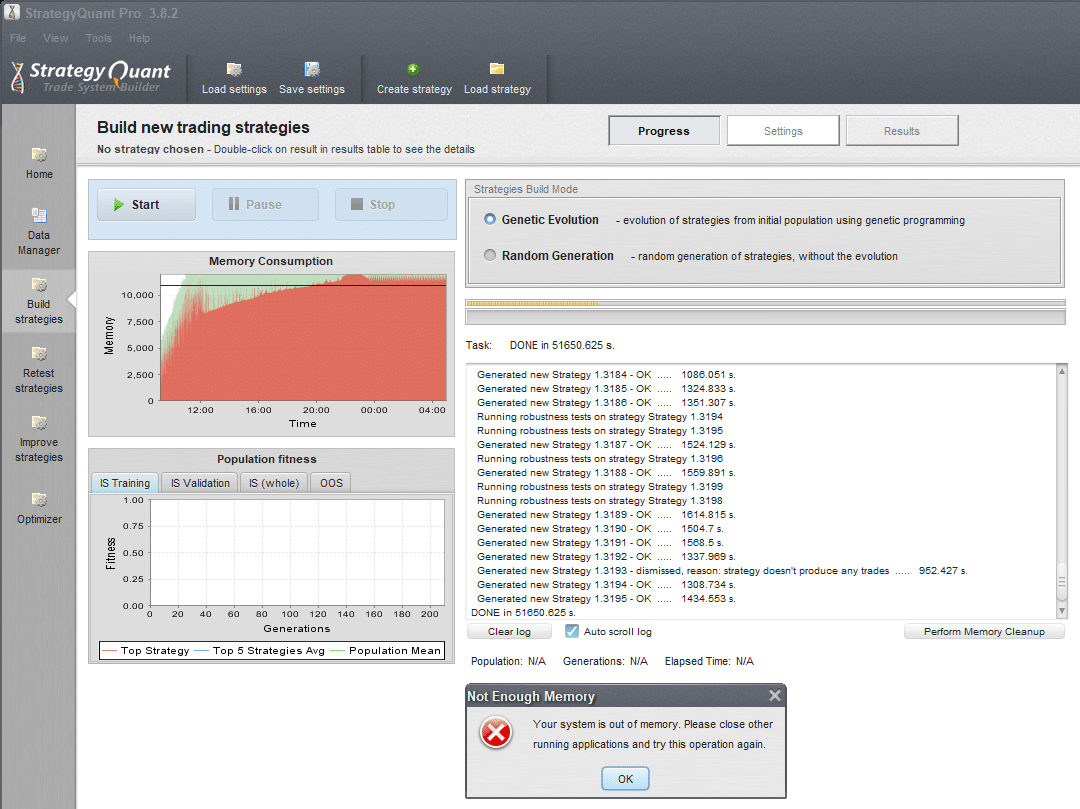Click the log scrollbar thumb
The height and width of the screenshot is (809, 1080).
coord(1062,582)
